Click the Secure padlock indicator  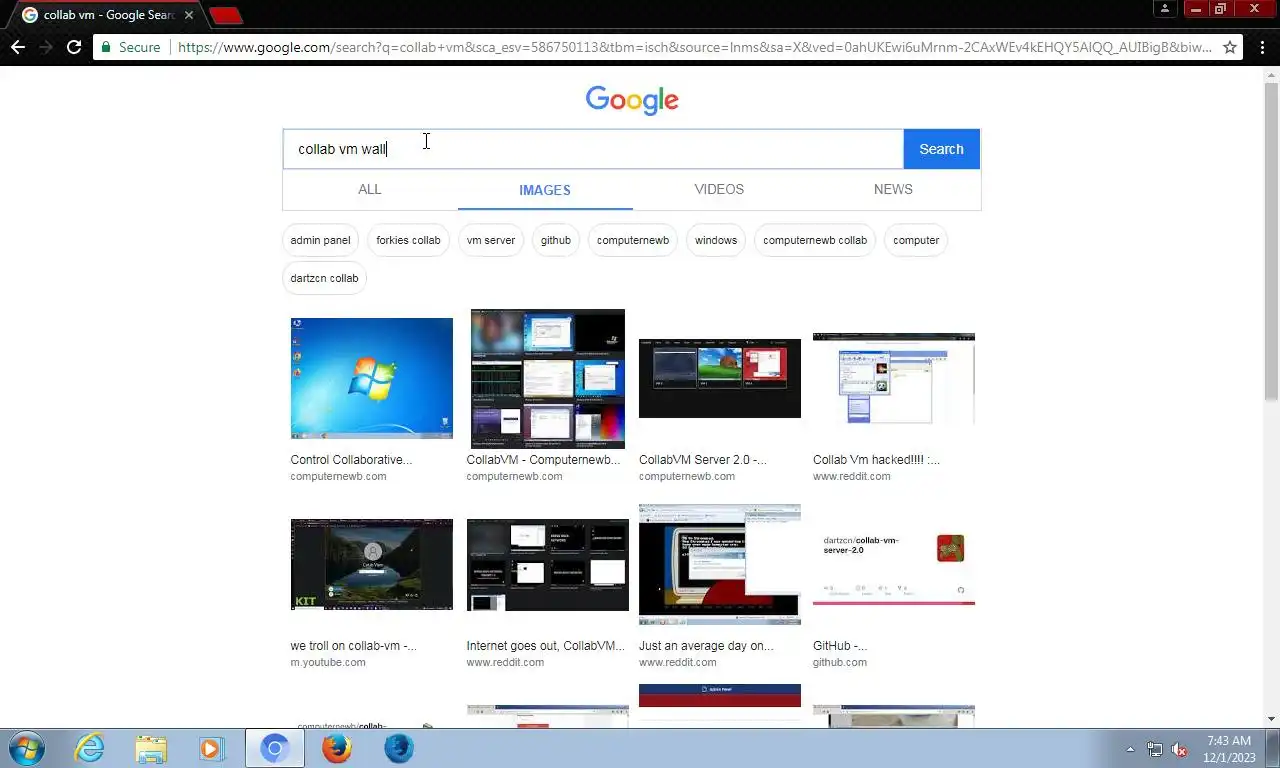[131, 47]
